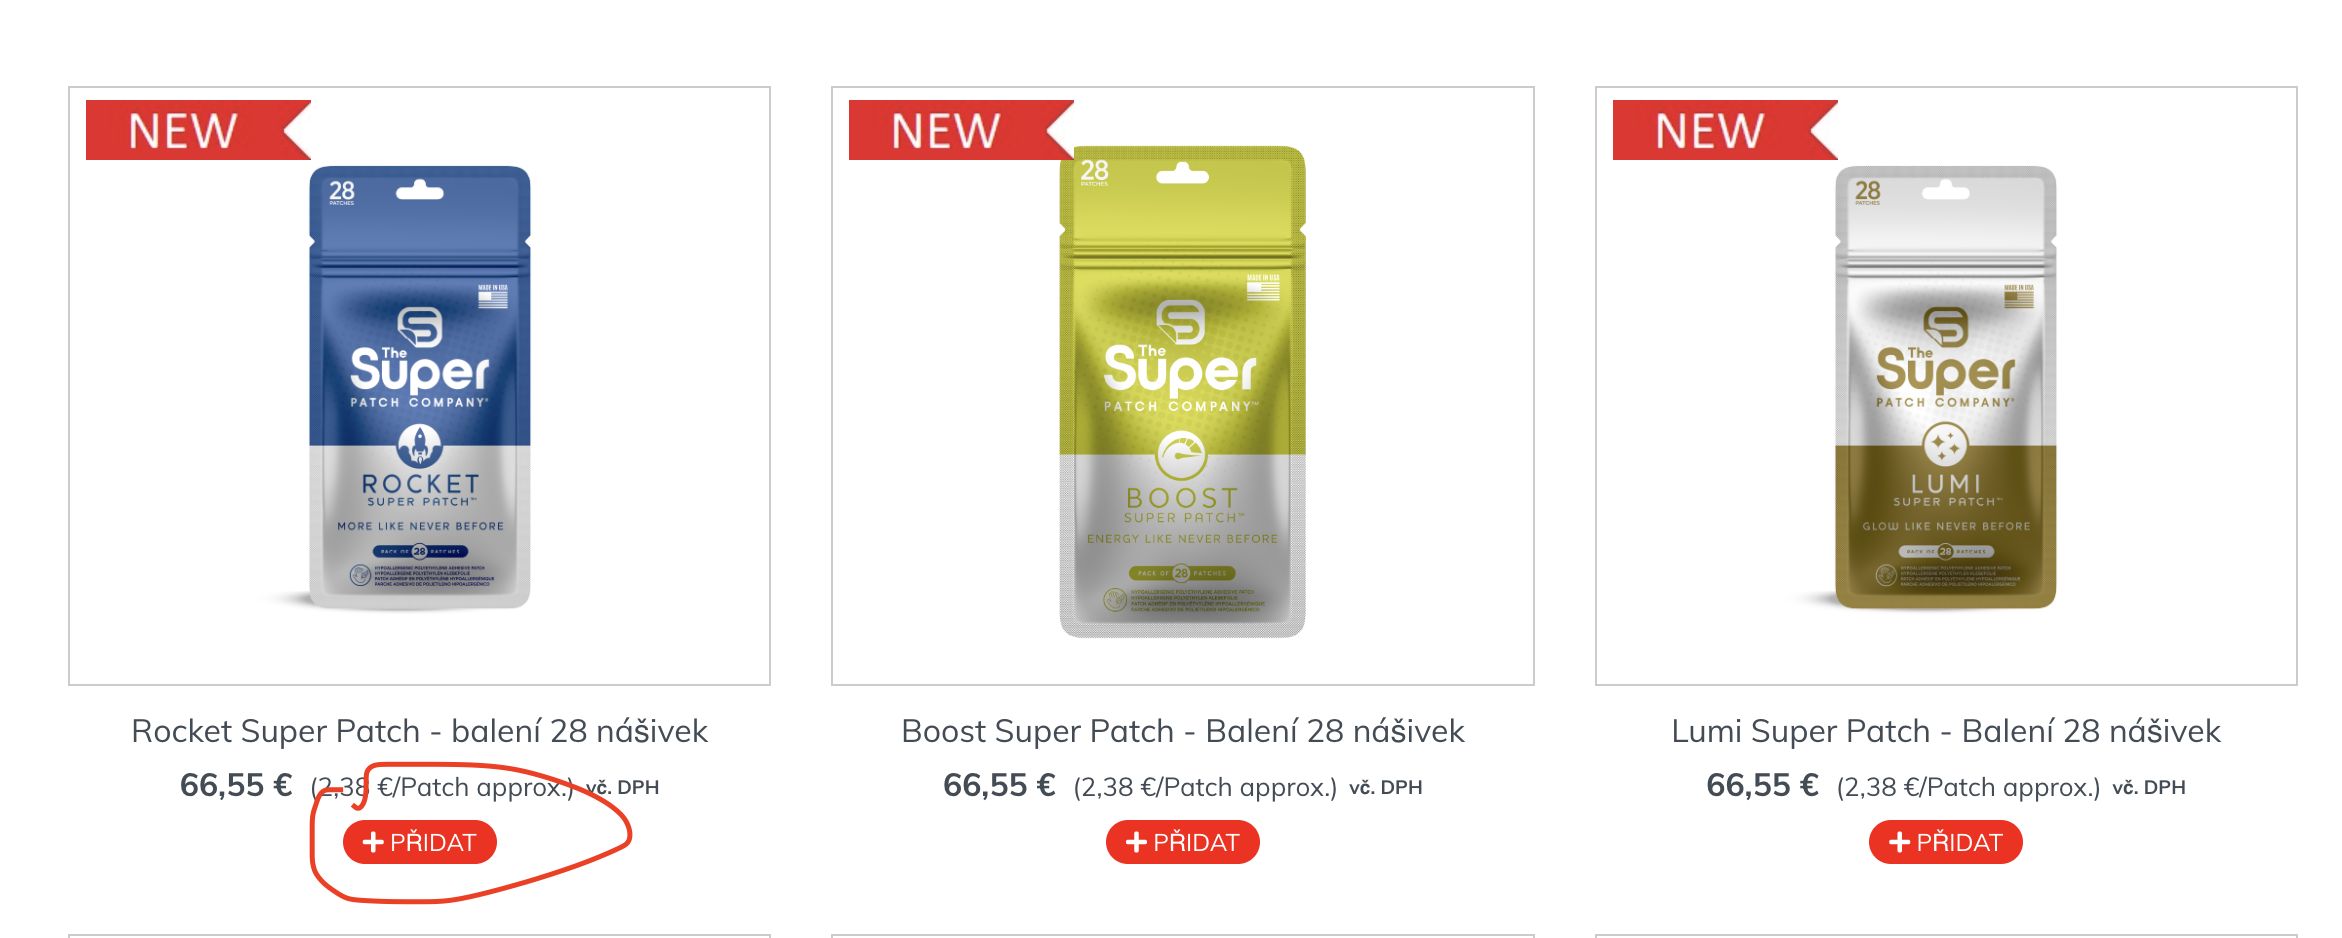This screenshot has height=938, width=2342.
Task: Select the Boost Super Patch product image
Action: click(x=1182, y=390)
